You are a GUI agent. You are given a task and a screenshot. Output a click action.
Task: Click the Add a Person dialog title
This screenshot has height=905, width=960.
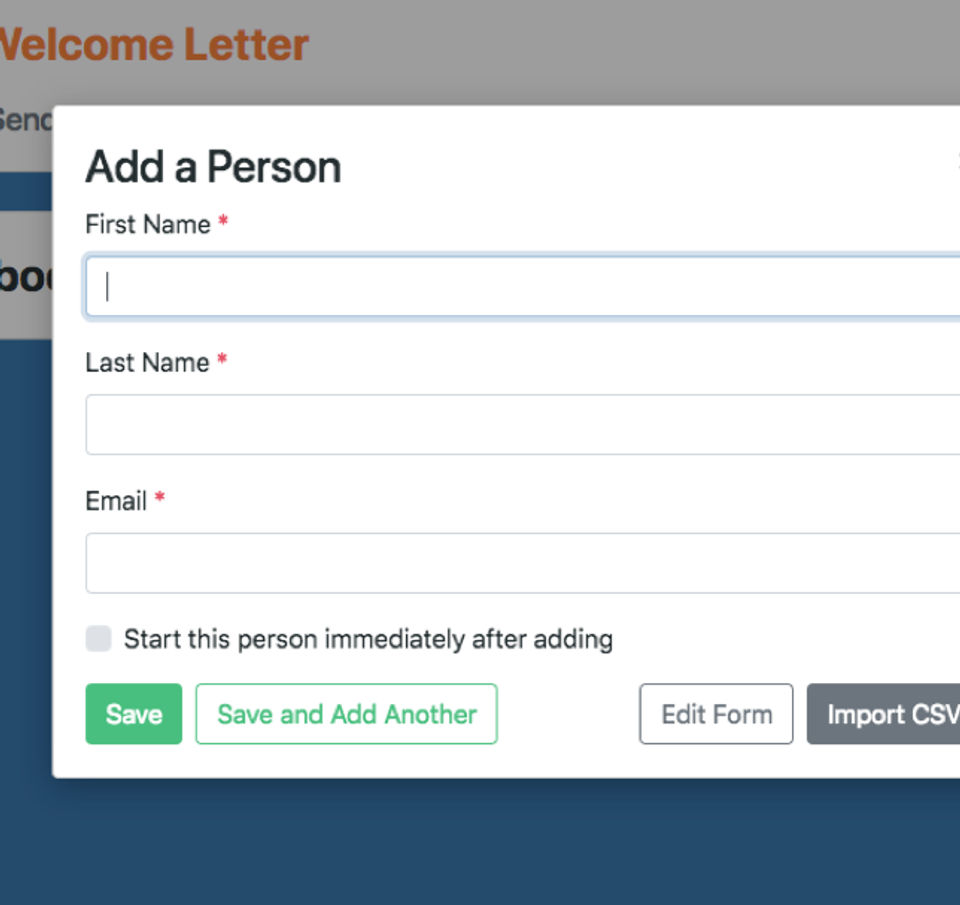(x=213, y=167)
